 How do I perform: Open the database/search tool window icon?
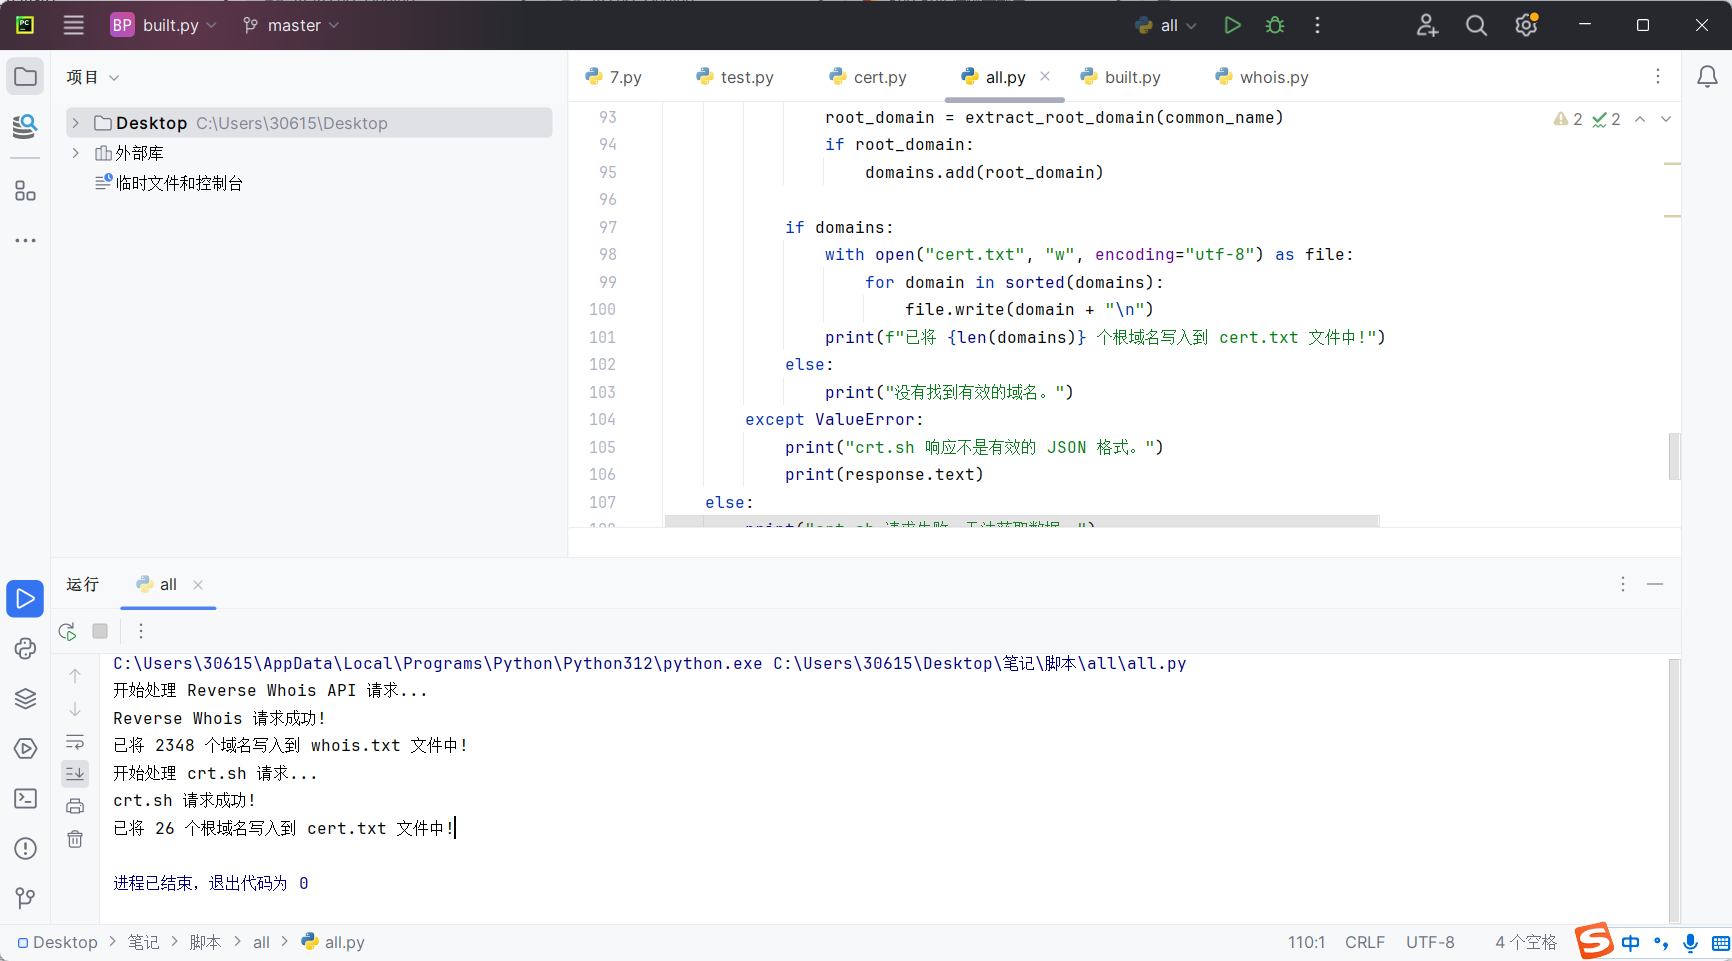point(25,126)
